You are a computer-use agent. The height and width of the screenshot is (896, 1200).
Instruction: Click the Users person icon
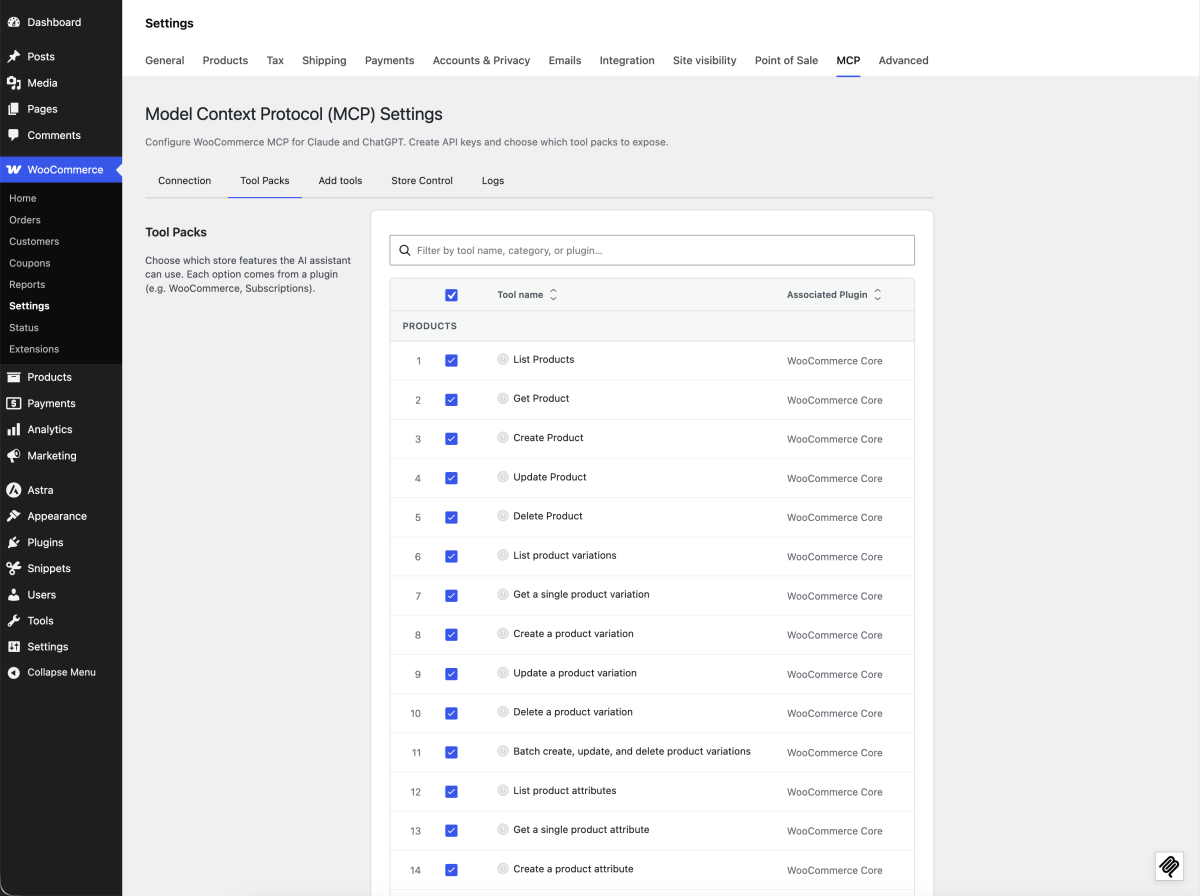click(14, 594)
